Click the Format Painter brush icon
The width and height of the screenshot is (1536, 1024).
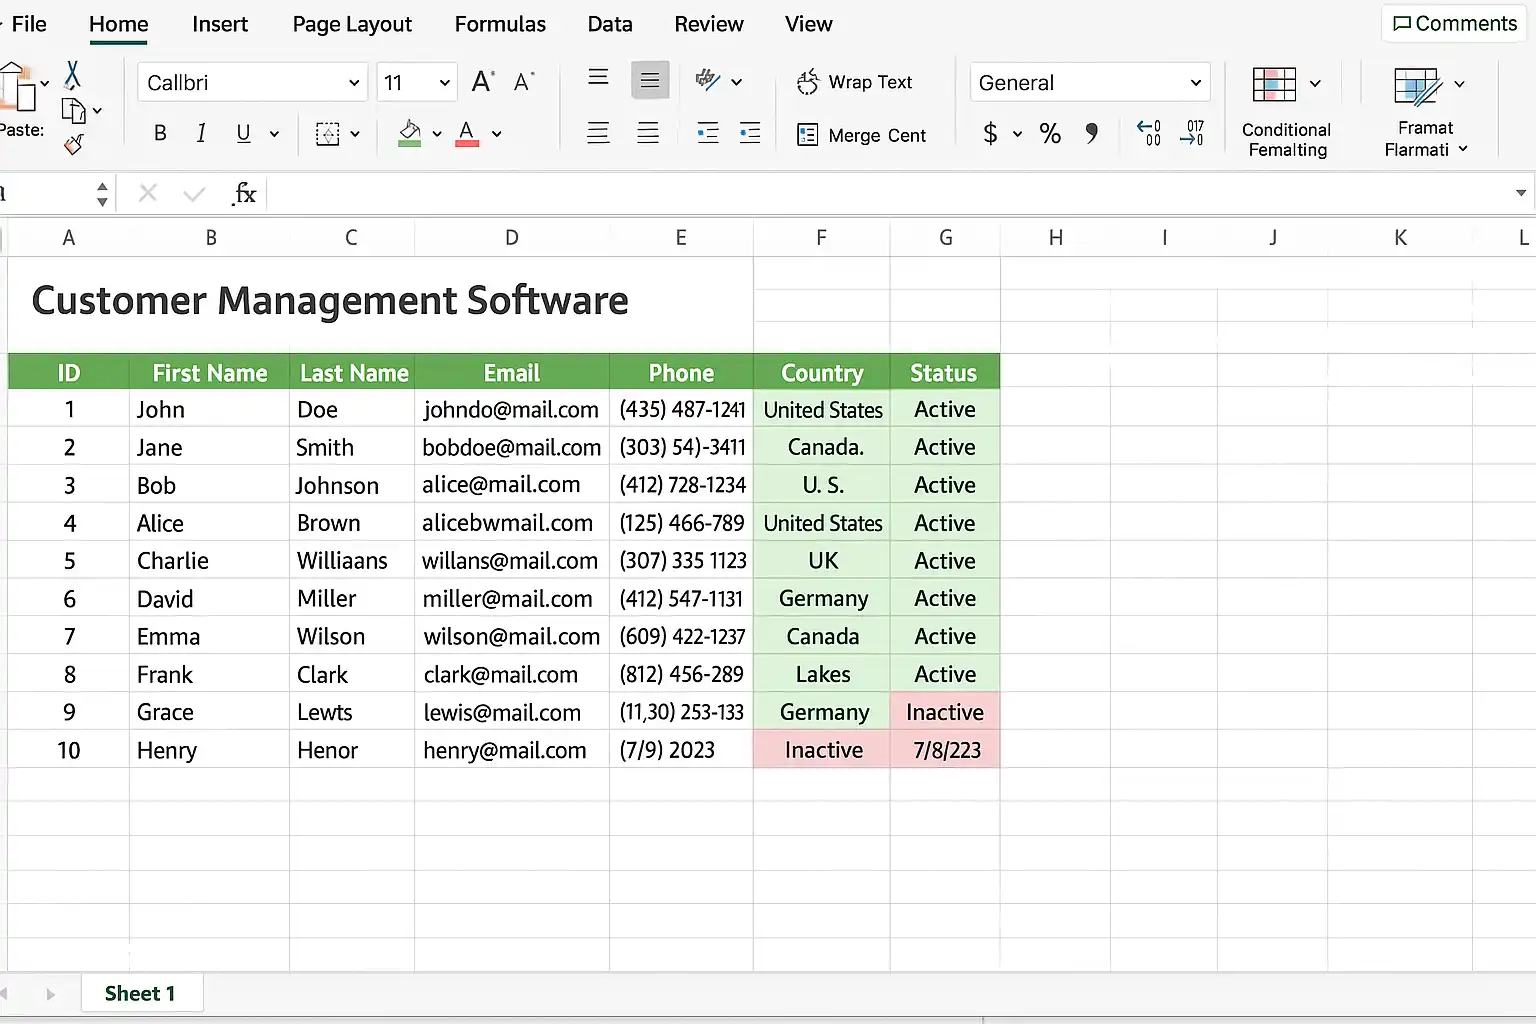tap(73, 145)
